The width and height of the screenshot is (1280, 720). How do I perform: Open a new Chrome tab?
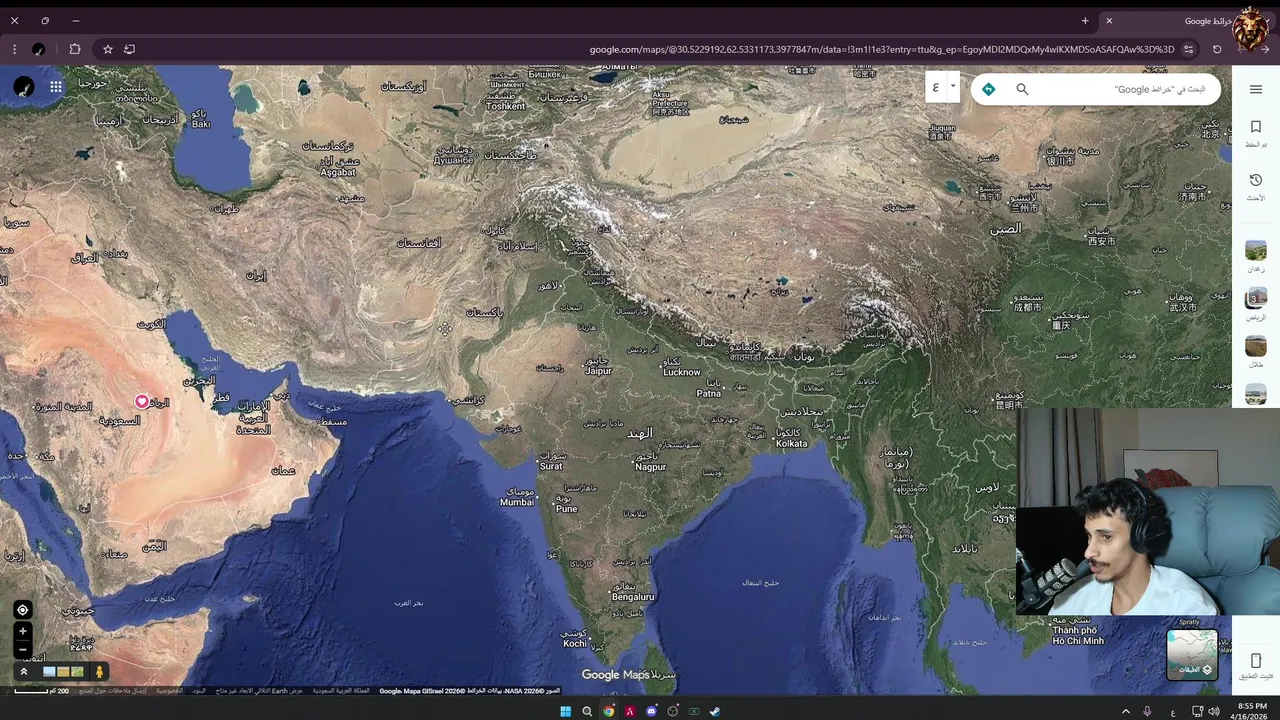tap(1085, 20)
